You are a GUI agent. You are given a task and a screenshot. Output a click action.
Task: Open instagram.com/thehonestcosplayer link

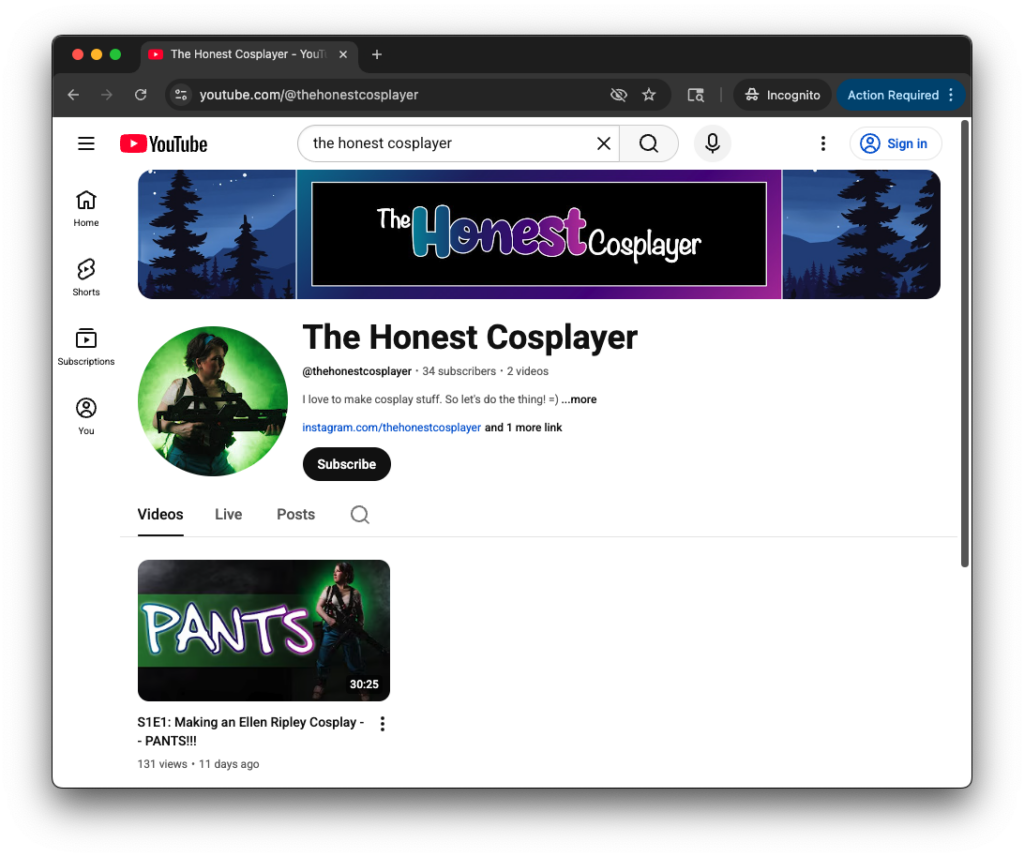coord(391,428)
